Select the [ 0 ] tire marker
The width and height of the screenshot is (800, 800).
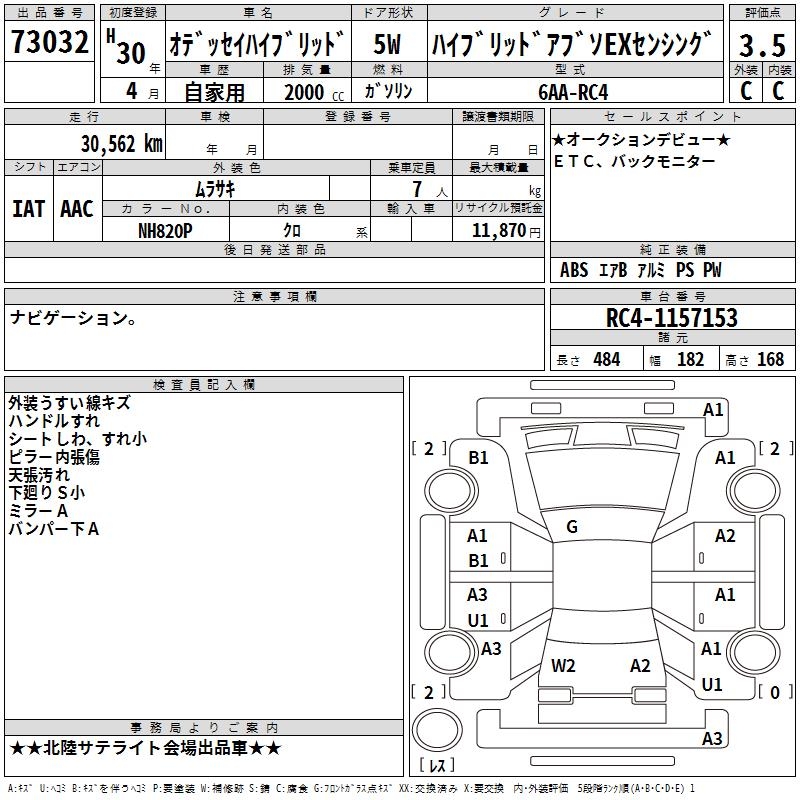pyautogui.click(x=775, y=692)
